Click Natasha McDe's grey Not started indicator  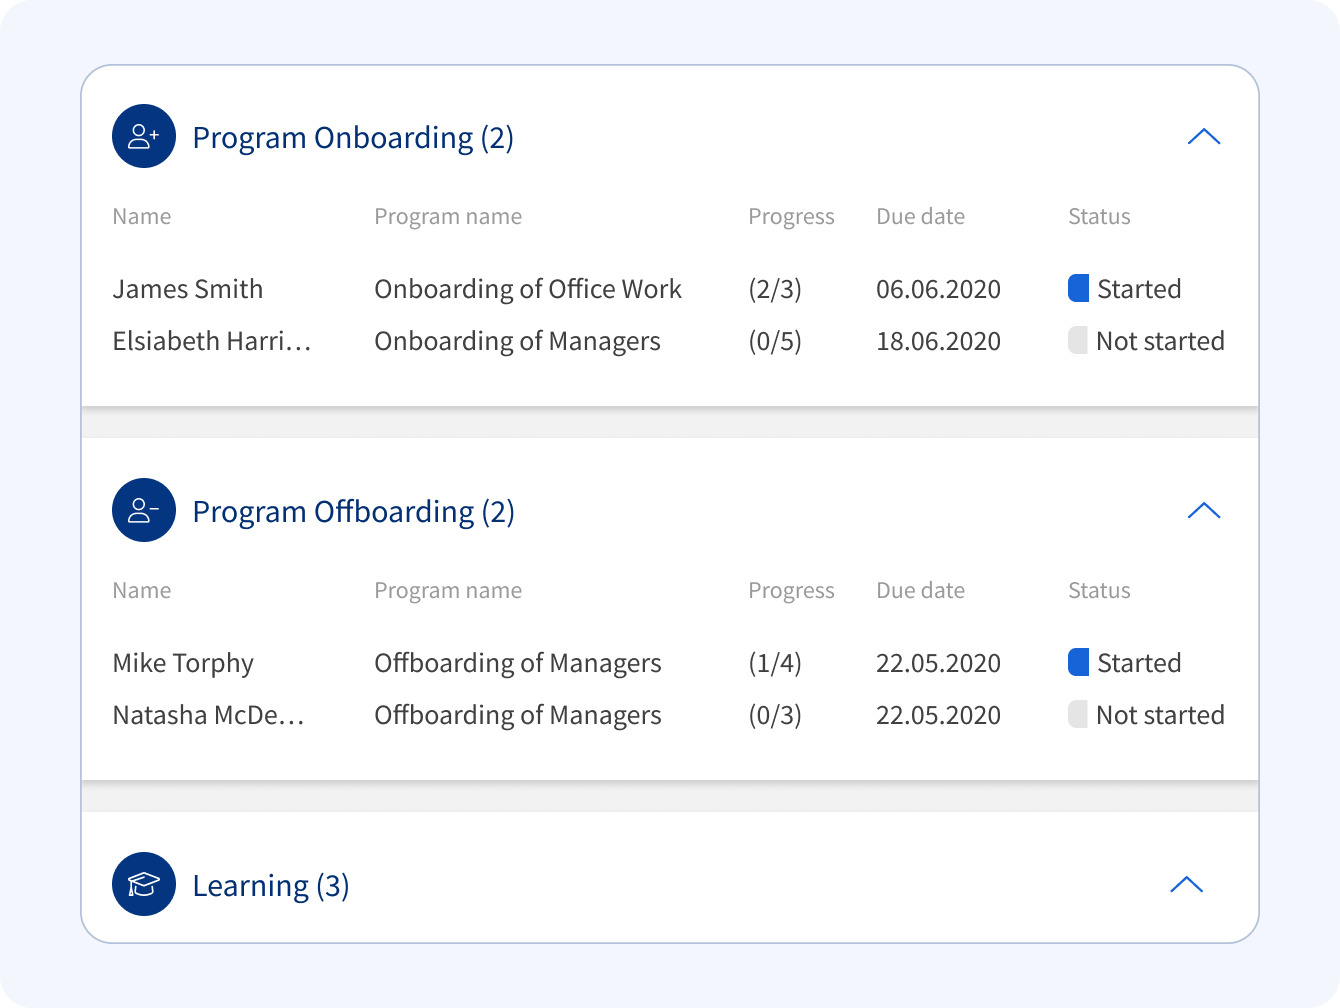coord(1078,714)
